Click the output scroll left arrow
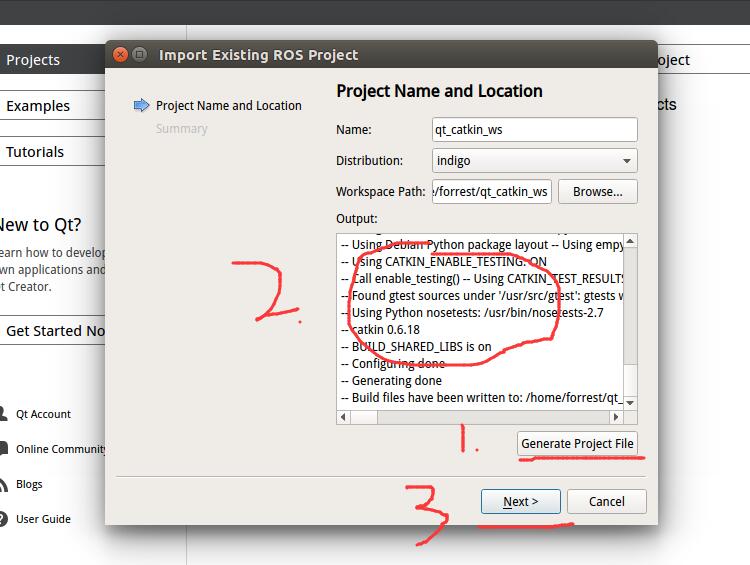 (343, 417)
